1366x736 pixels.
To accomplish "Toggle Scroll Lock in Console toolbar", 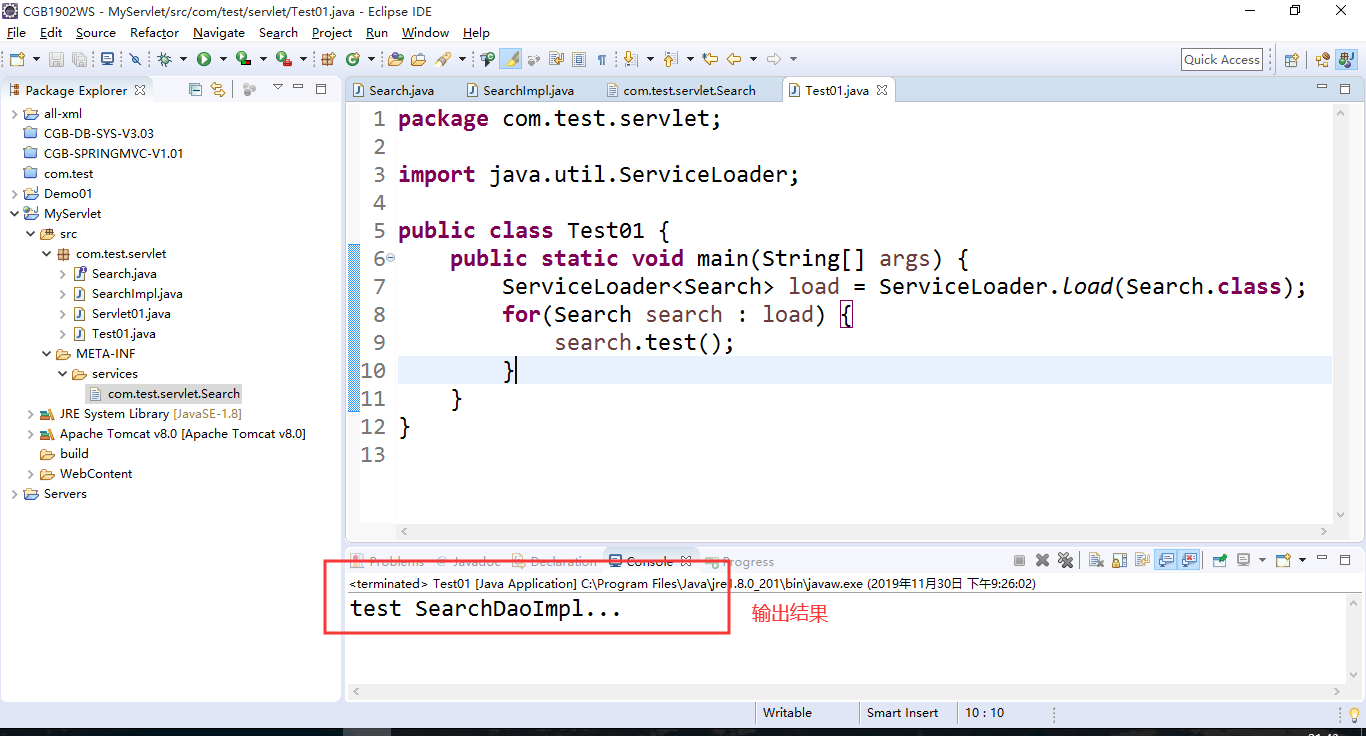I will click(x=1119, y=560).
